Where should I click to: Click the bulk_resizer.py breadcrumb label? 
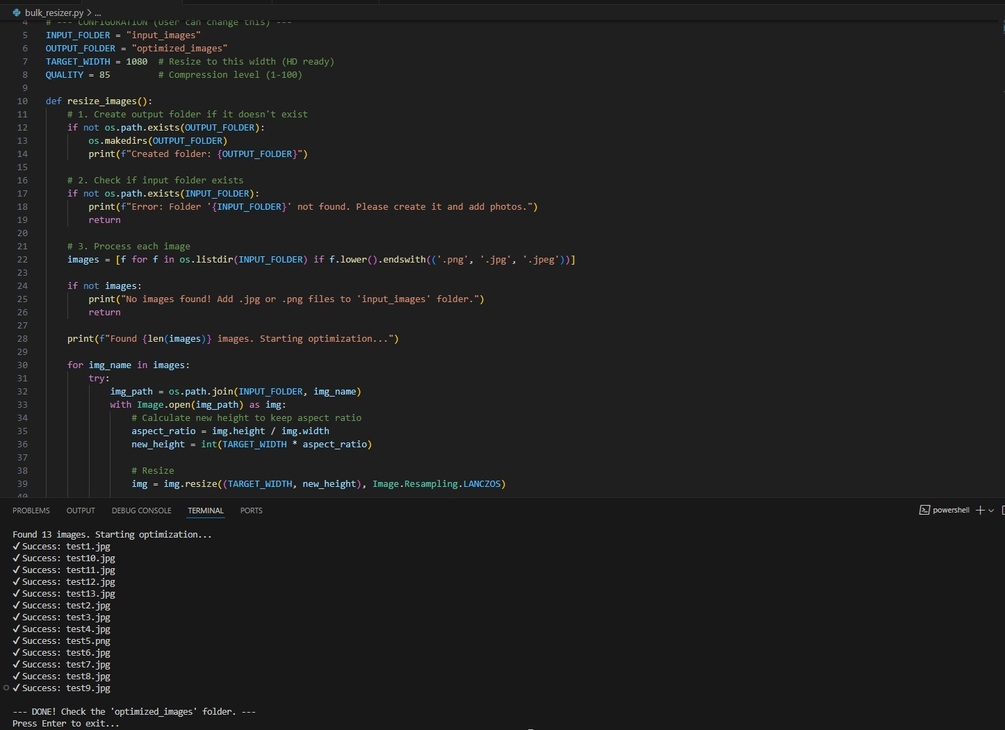[x=54, y=13]
